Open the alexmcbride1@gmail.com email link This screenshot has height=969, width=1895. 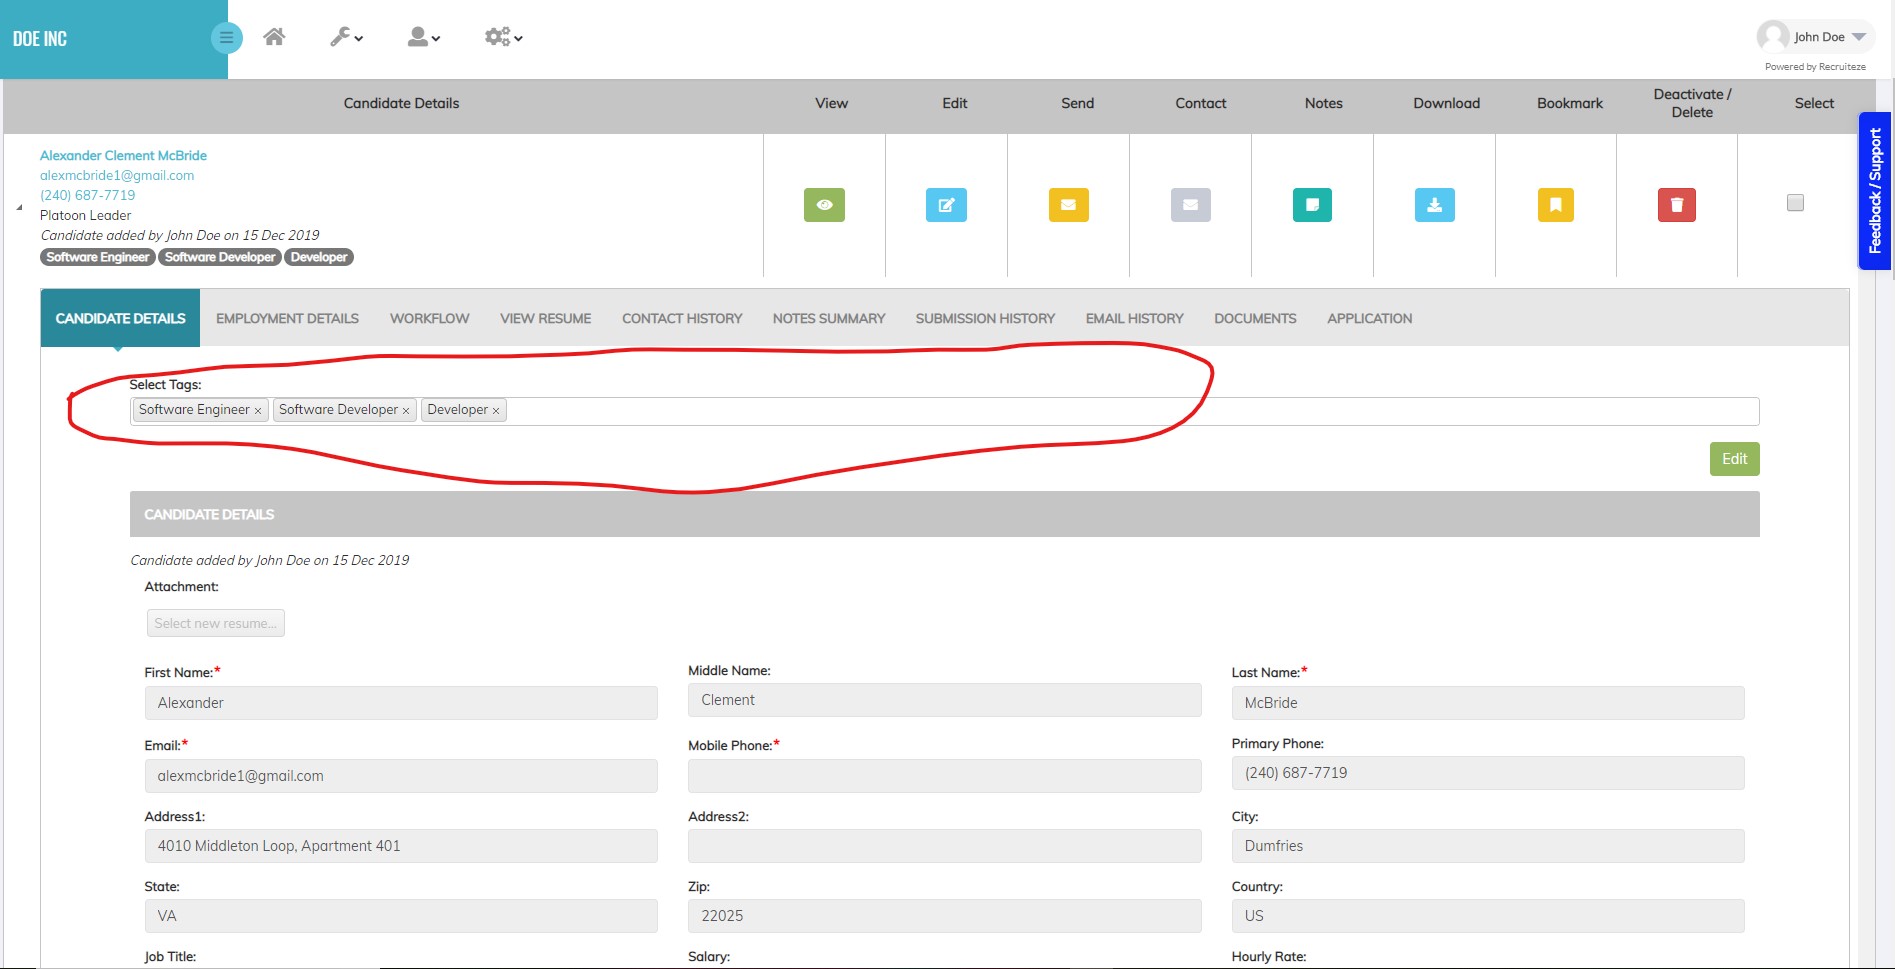click(116, 175)
